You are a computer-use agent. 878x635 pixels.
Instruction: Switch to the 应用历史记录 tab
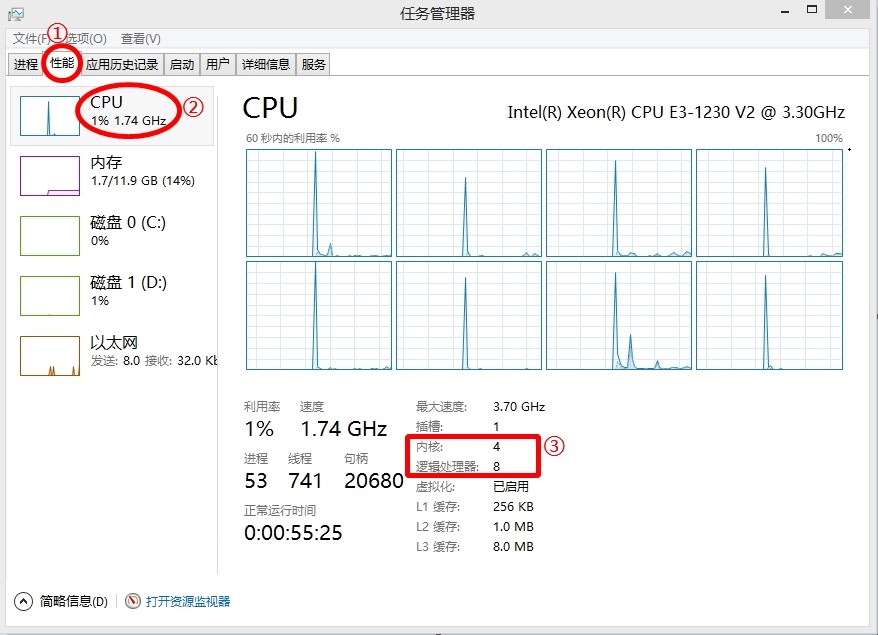122,64
